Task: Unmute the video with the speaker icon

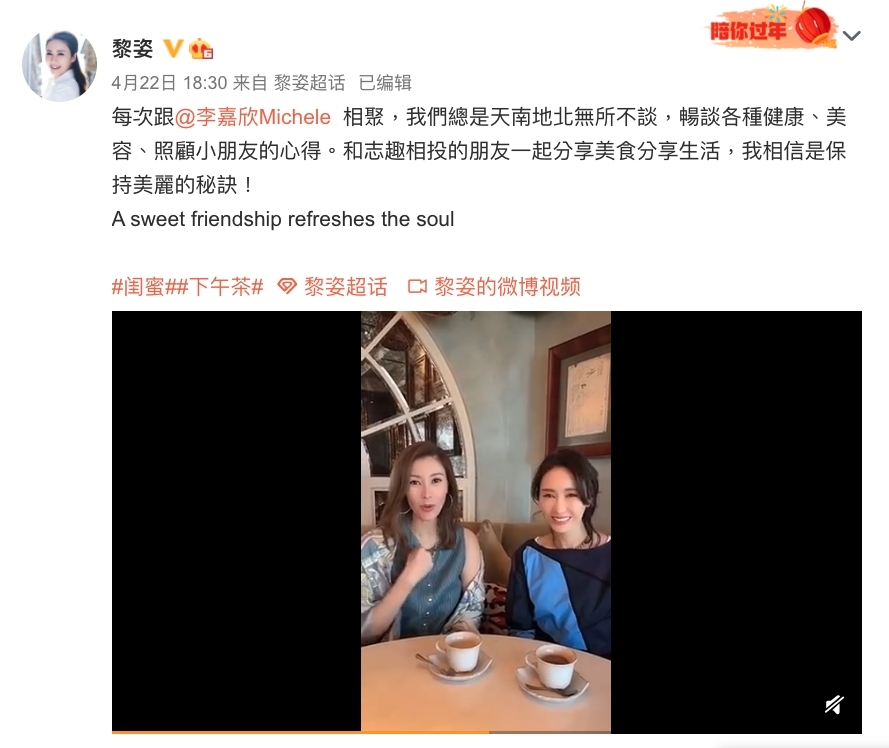Action: point(834,704)
